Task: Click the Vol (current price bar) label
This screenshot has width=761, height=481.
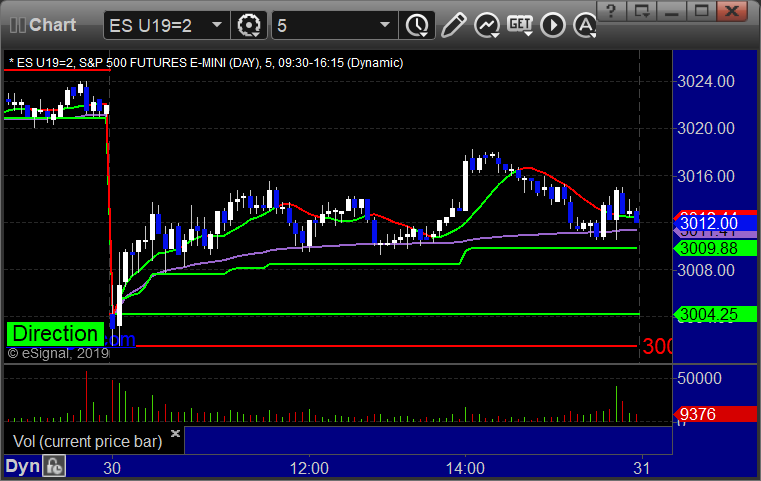Action: click(87, 441)
